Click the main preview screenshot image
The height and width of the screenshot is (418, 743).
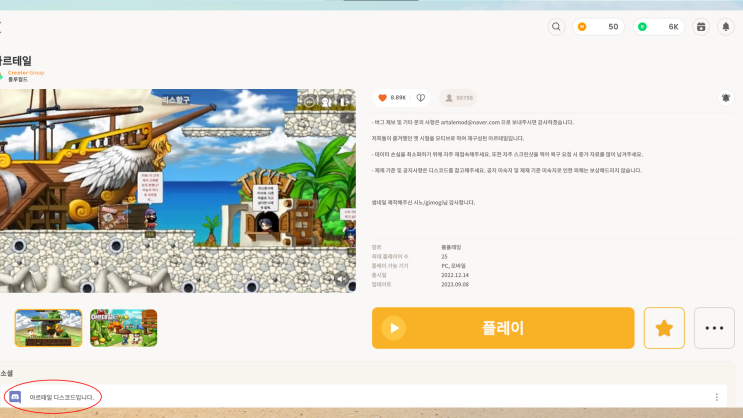coord(178,191)
